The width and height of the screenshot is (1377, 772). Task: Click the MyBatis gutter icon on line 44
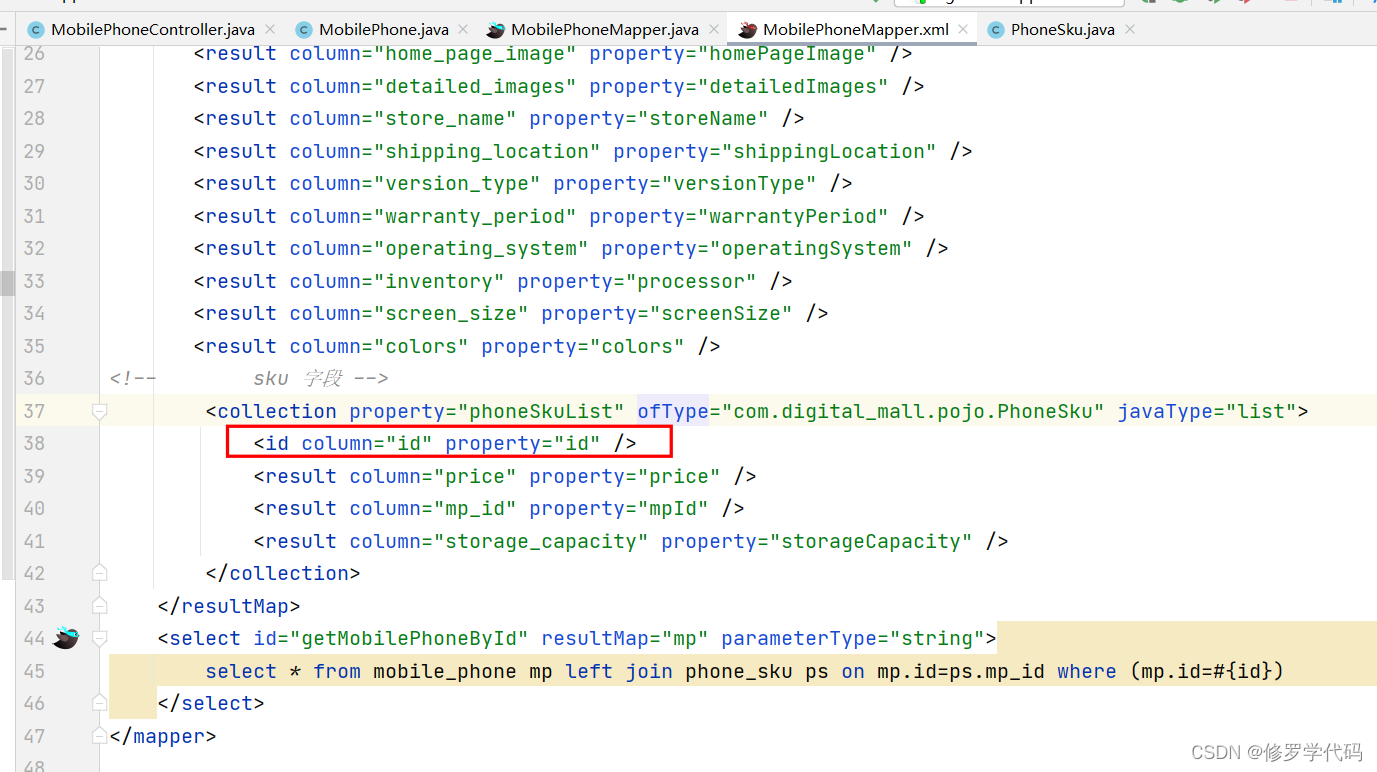tap(66, 638)
